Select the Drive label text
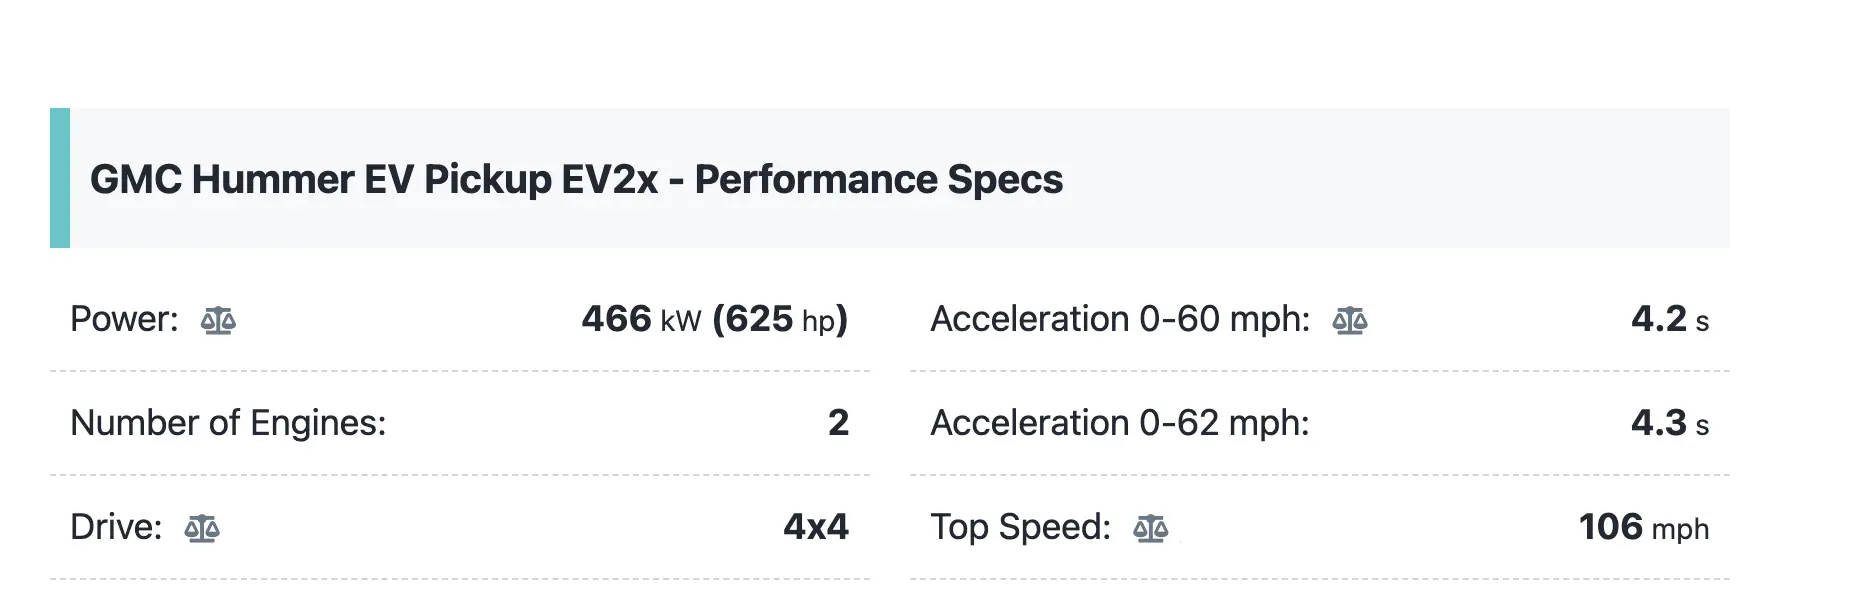Image resolution: width=1850 pixels, height=606 pixels. [x=116, y=527]
